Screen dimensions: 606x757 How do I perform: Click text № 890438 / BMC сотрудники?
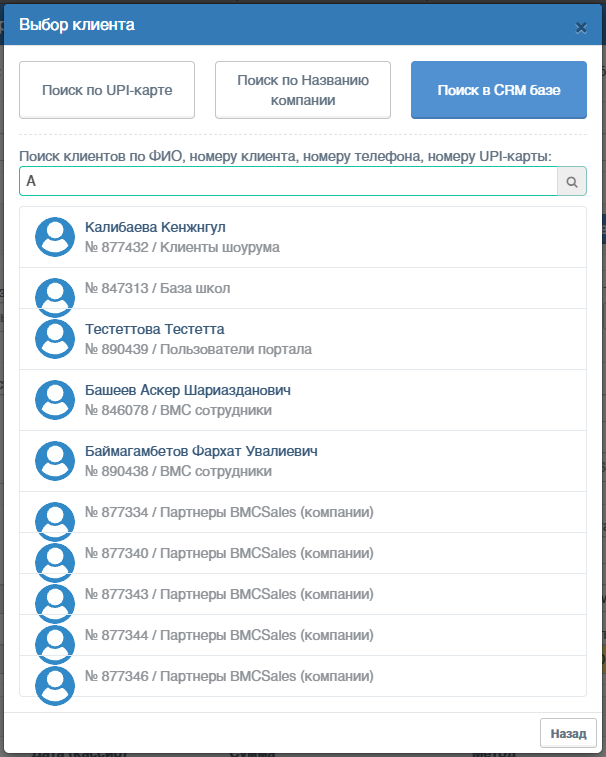tap(178, 471)
